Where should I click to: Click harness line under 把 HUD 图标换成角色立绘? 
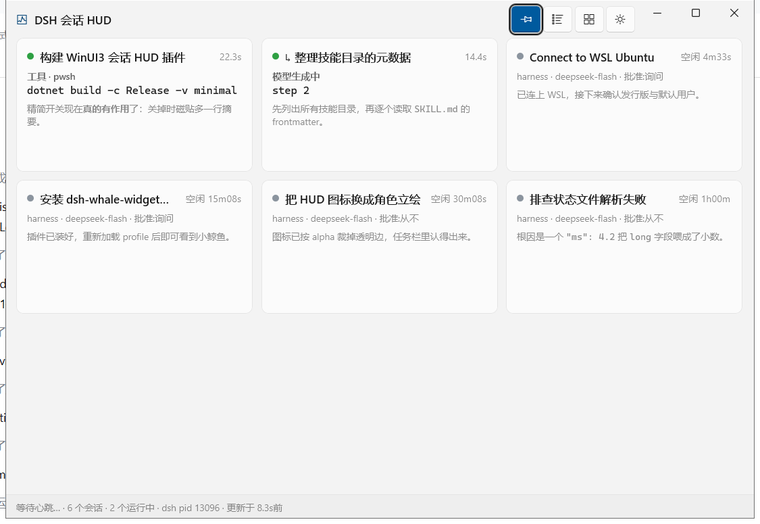[x=346, y=219]
